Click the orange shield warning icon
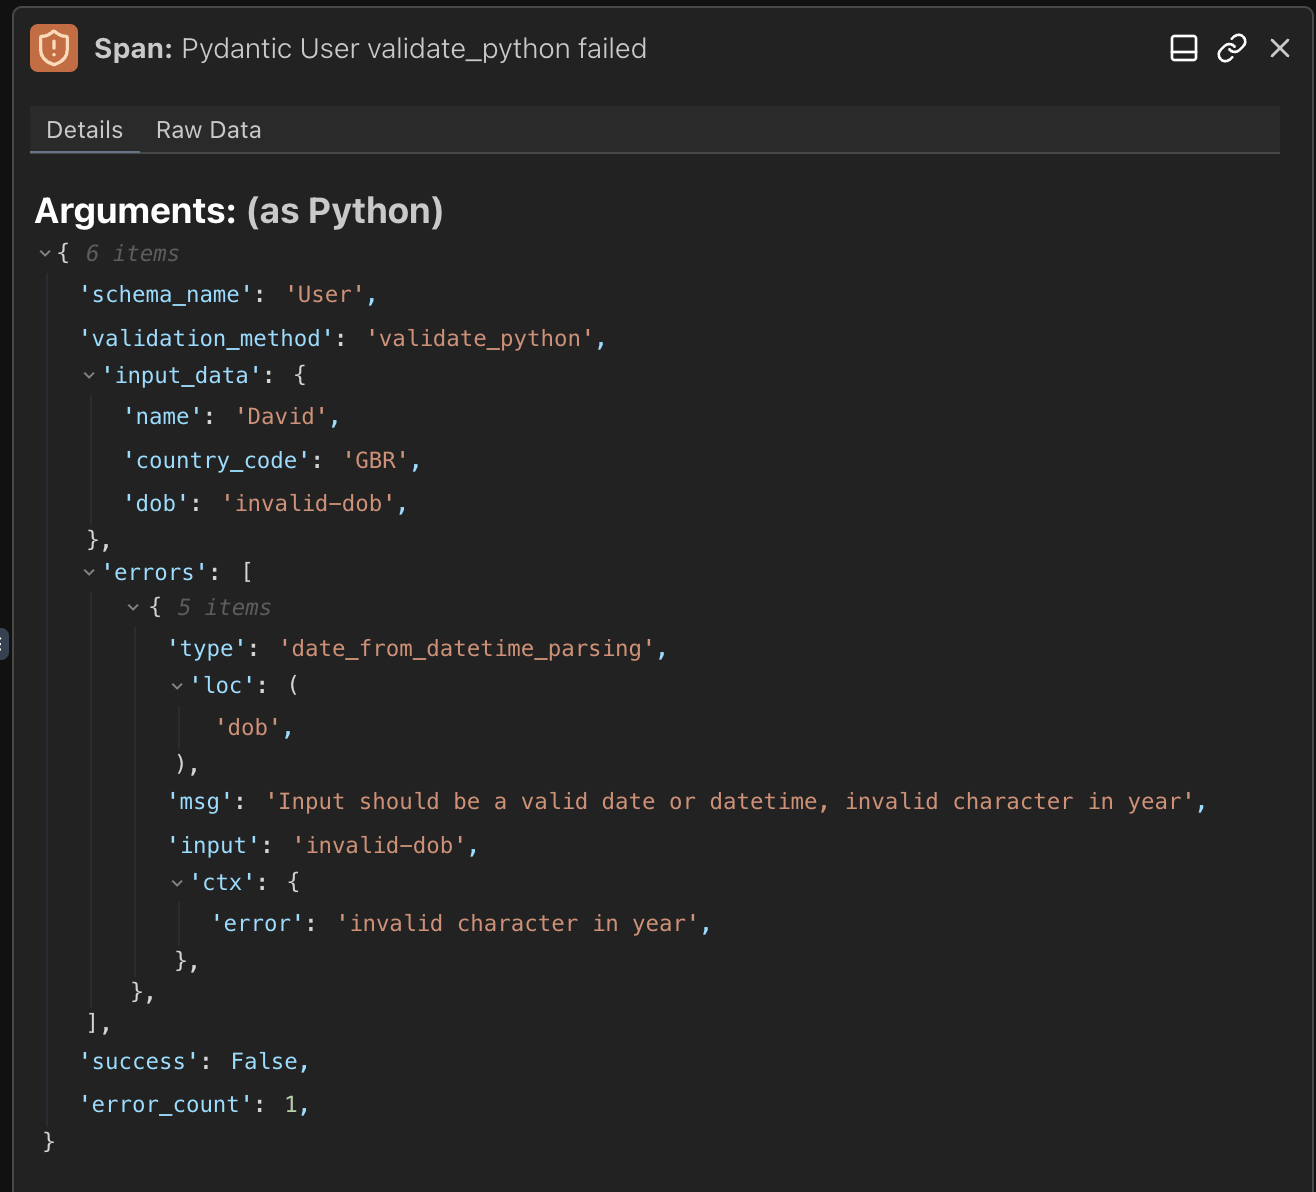 click(x=54, y=48)
